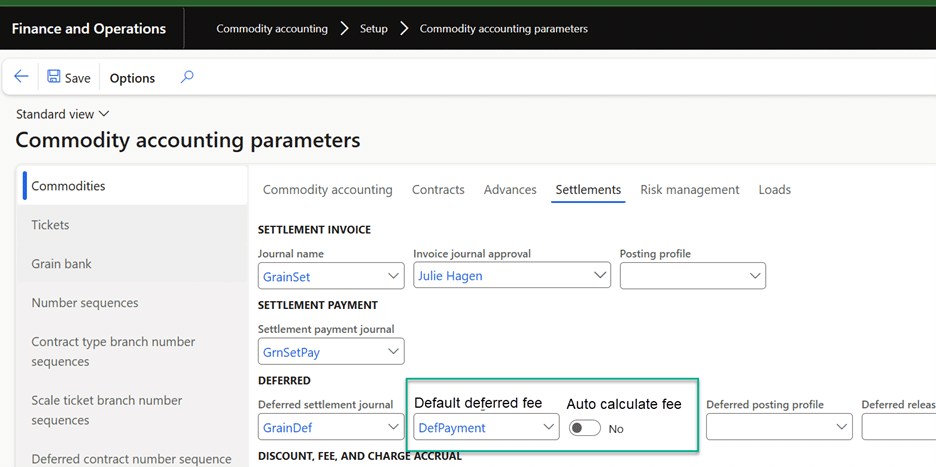Click Commodity accounting in the breadcrumb
The image size is (936, 467).
[272, 29]
